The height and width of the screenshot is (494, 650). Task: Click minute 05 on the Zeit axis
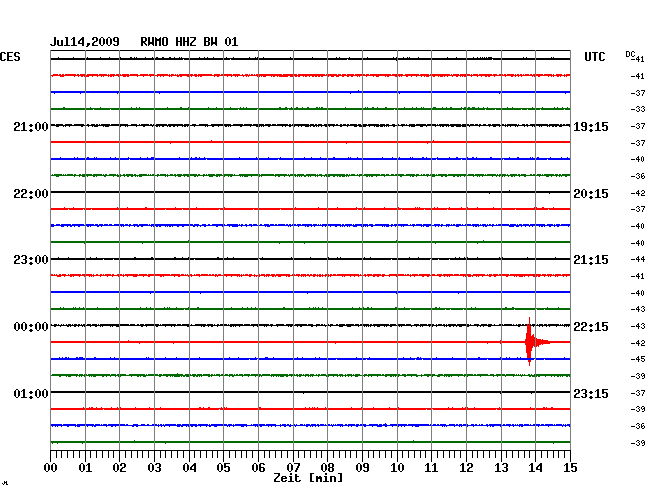(x=223, y=468)
